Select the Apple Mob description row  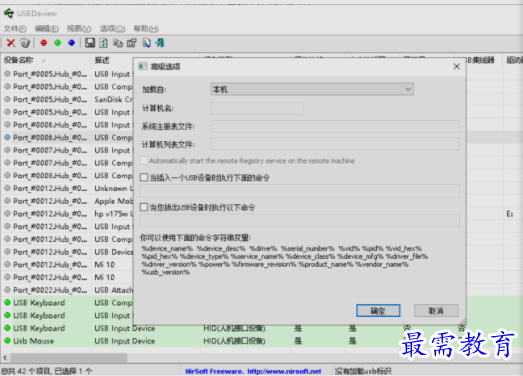[x=113, y=201]
